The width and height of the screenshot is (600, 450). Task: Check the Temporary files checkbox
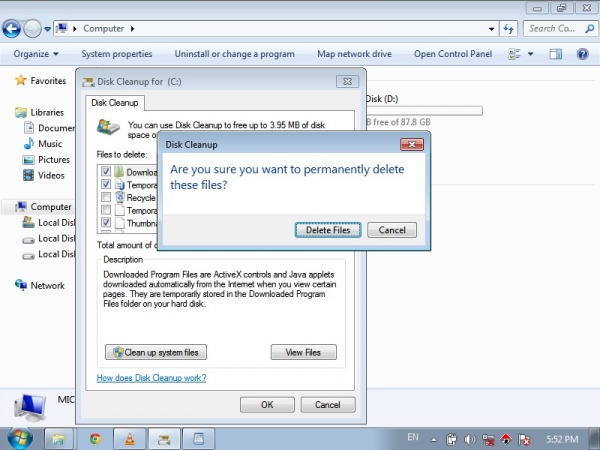106,210
